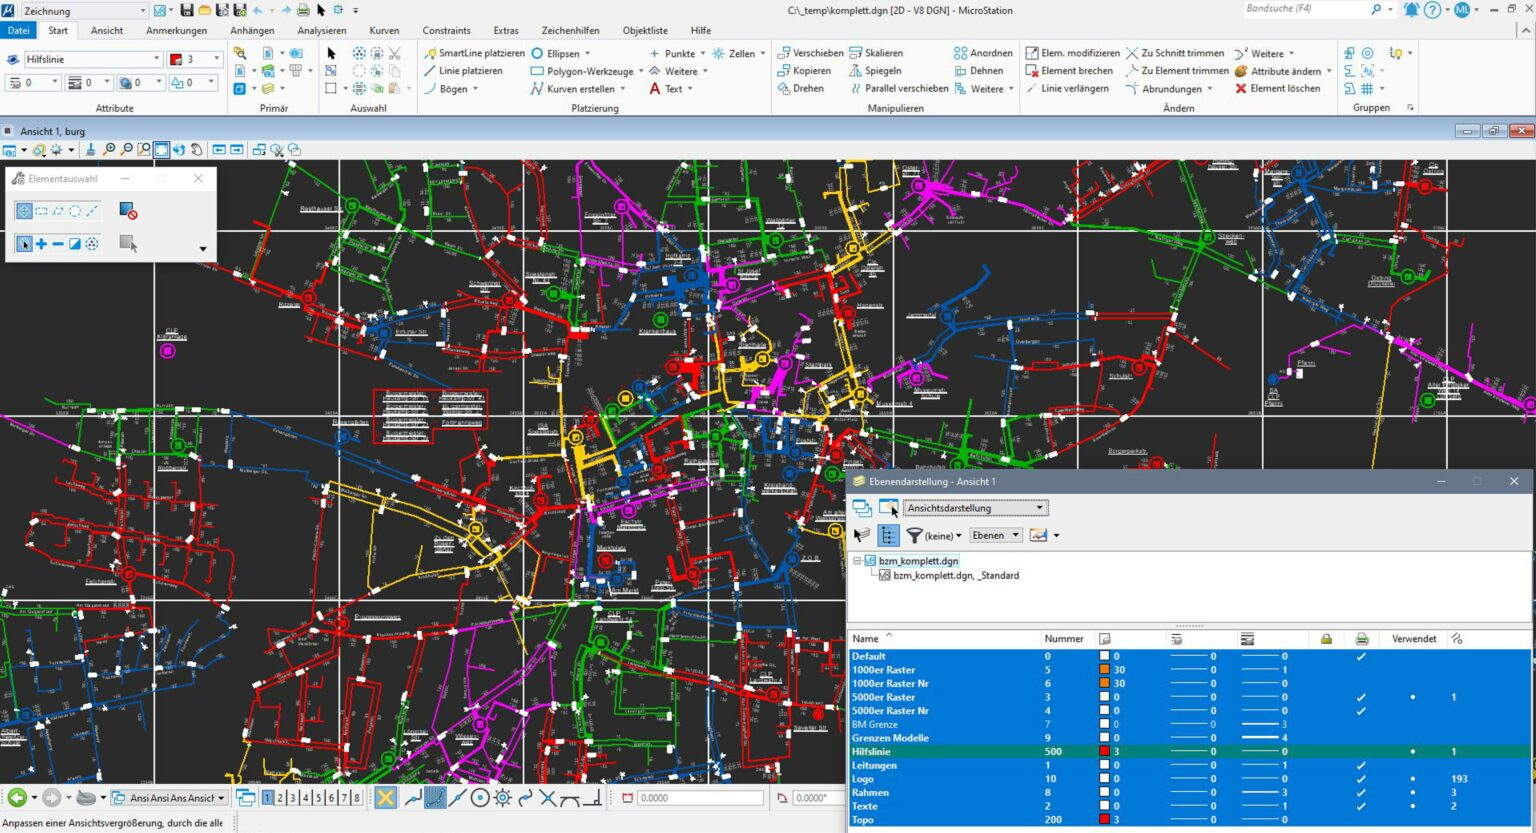The width and height of the screenshot is (1536, 833).
Task: Click the SmartLine platzieren tool
Action: tap(473, 53)
